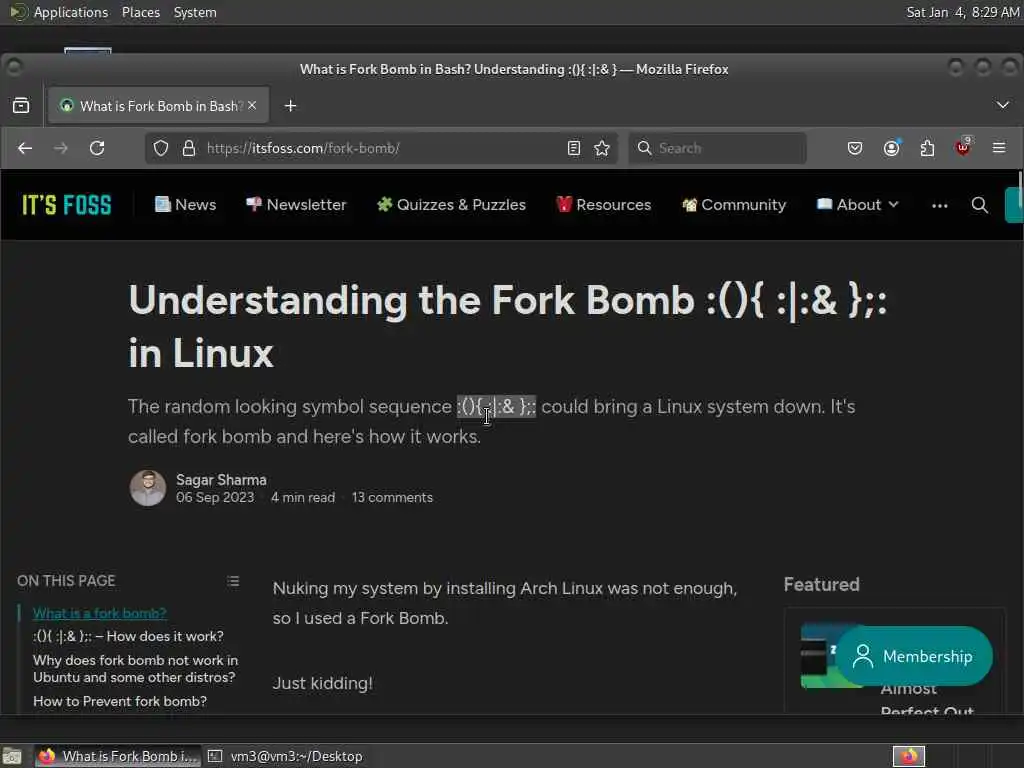Open the Pocket save icon
This screenshot has width=1024, height=768.
855,148
